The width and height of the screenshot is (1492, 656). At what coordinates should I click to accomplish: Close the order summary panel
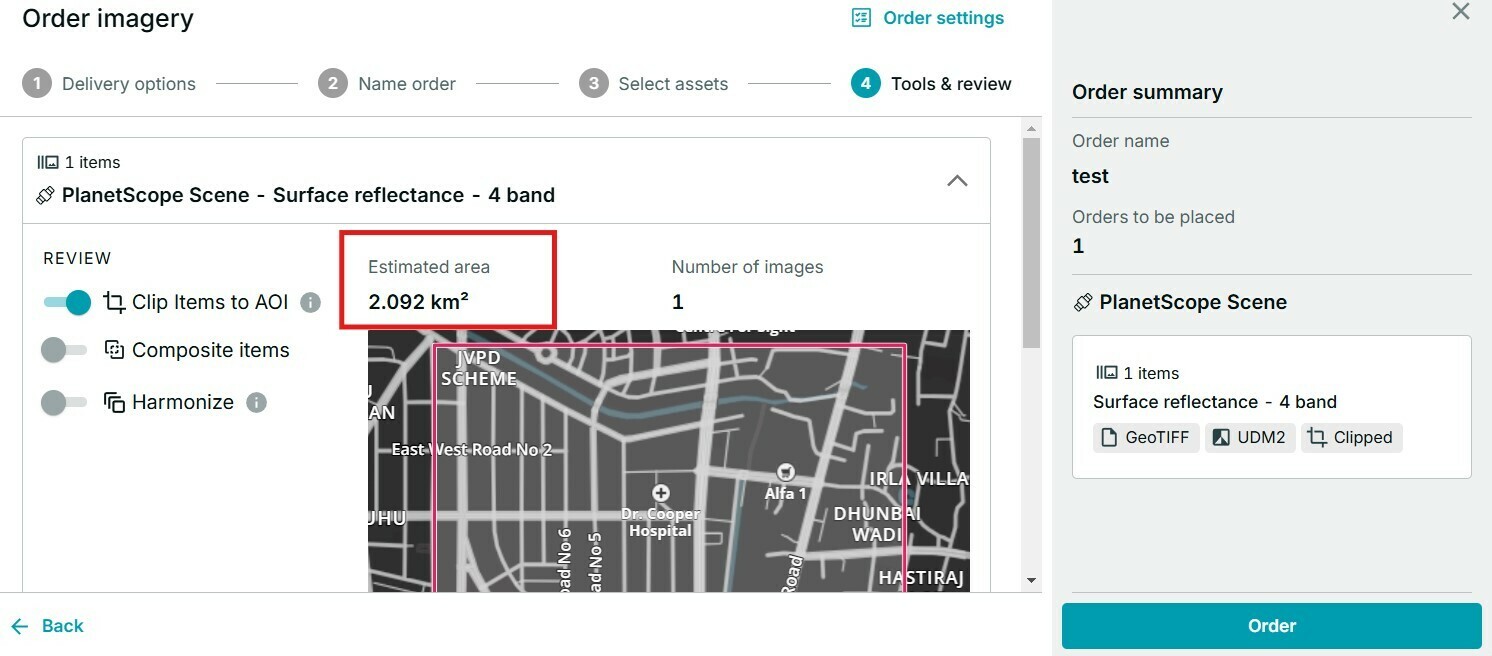(x=1461, y=11)
